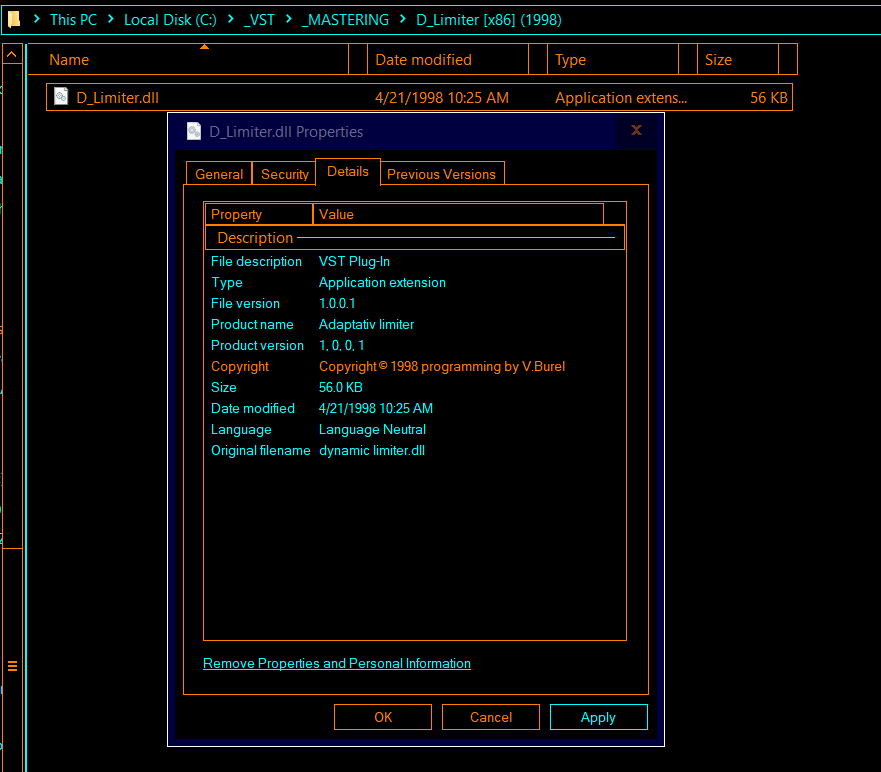Click the Apply button
Image resolution: width=881 pixels, height=772 pixels.
pos(598,717)
